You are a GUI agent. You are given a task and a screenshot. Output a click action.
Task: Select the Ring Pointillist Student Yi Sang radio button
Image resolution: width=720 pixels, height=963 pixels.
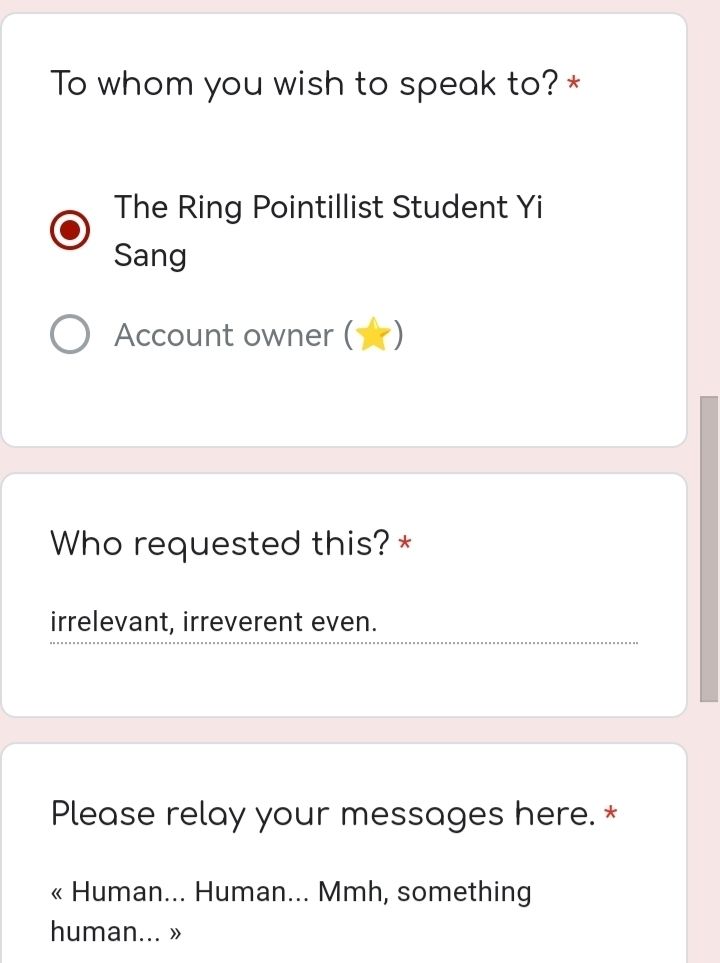pyautogui.click(x=69, y=231)
